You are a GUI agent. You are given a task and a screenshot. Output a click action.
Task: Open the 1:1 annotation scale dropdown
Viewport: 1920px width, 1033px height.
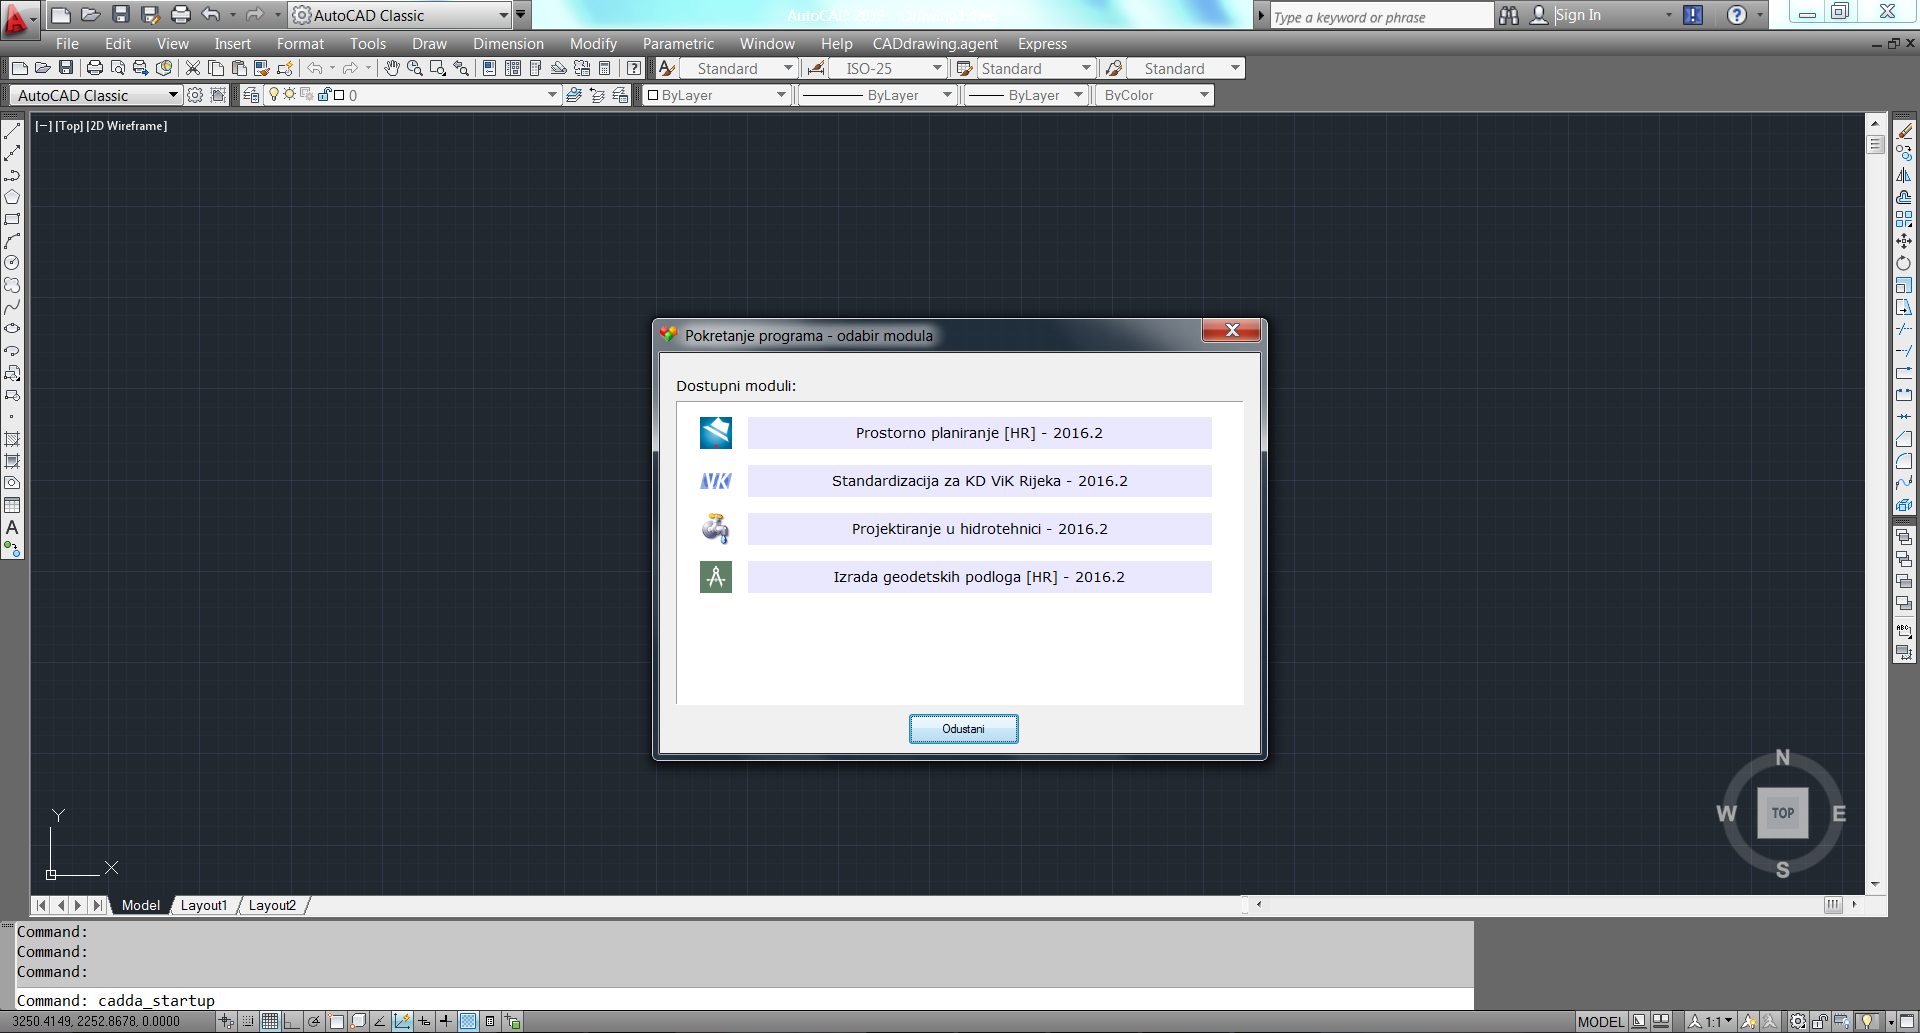click(1712, 1021)
